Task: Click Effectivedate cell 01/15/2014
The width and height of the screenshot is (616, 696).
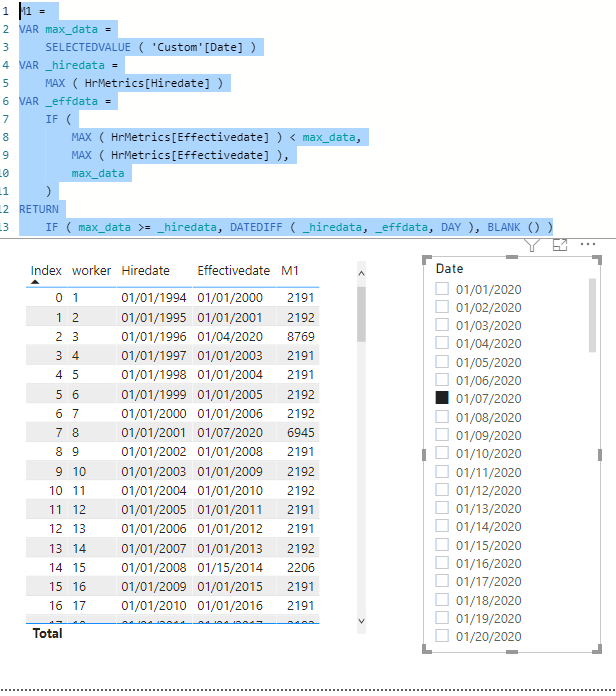Action: click(x=230, y=567)
